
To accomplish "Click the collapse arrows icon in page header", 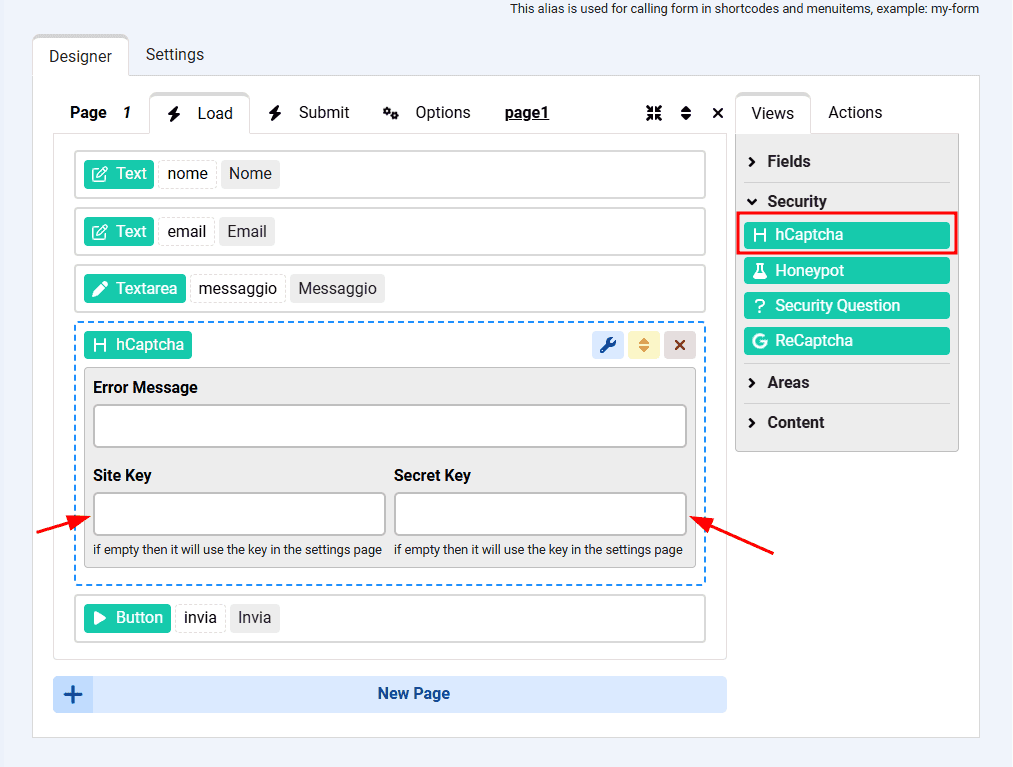I will (654, 113).
